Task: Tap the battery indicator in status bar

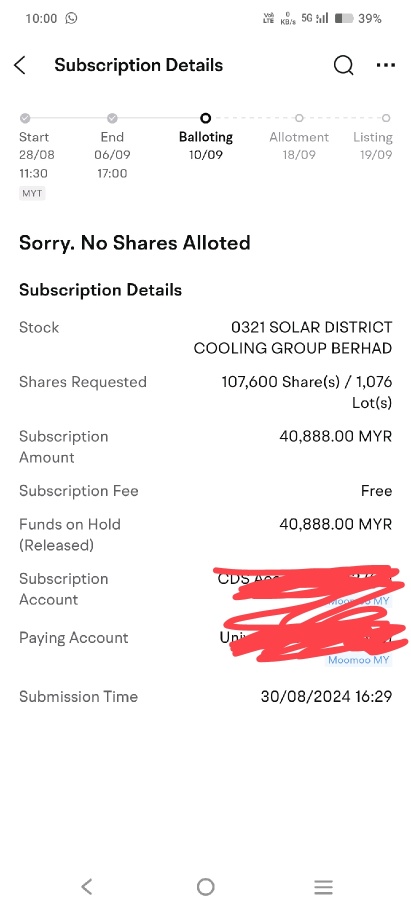Action: tap(344, 19)
